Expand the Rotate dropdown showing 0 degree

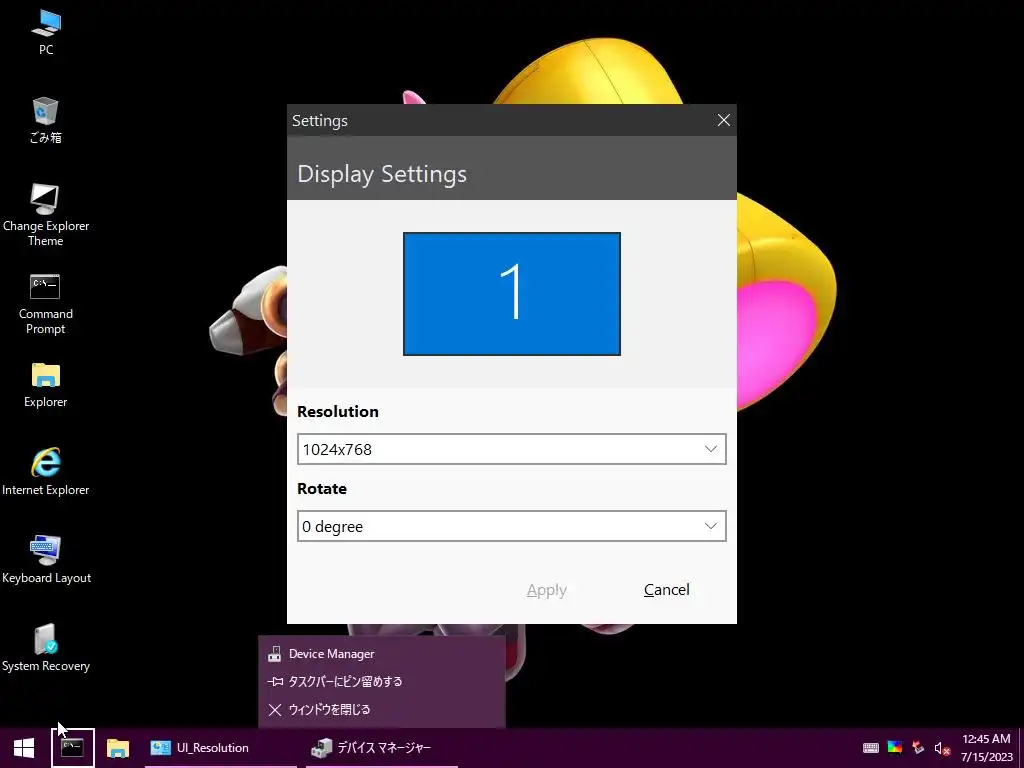(x=511, y=526)
